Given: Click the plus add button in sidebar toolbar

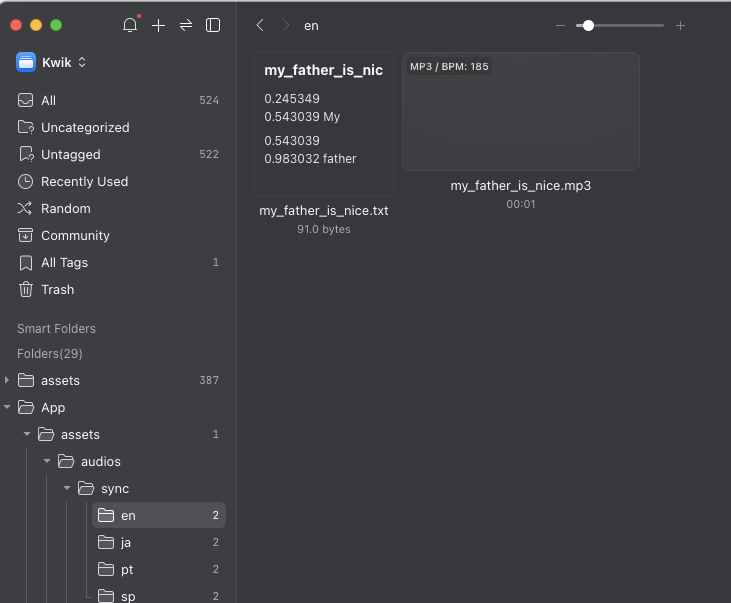Looking at the screenshot, I should (x=159, y=26).
